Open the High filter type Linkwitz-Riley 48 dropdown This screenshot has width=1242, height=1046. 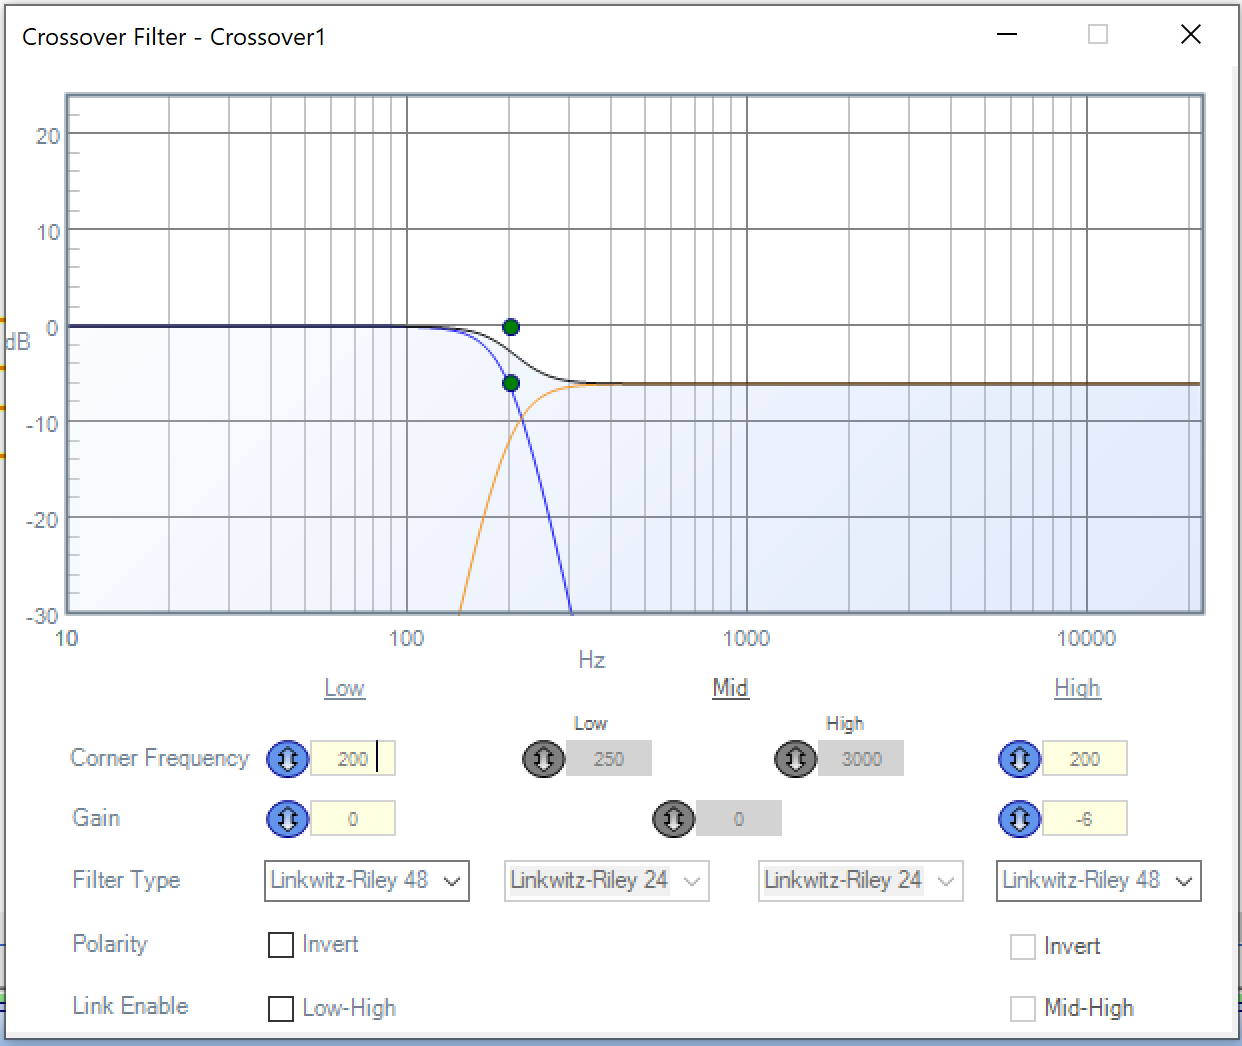[1099, 881]
